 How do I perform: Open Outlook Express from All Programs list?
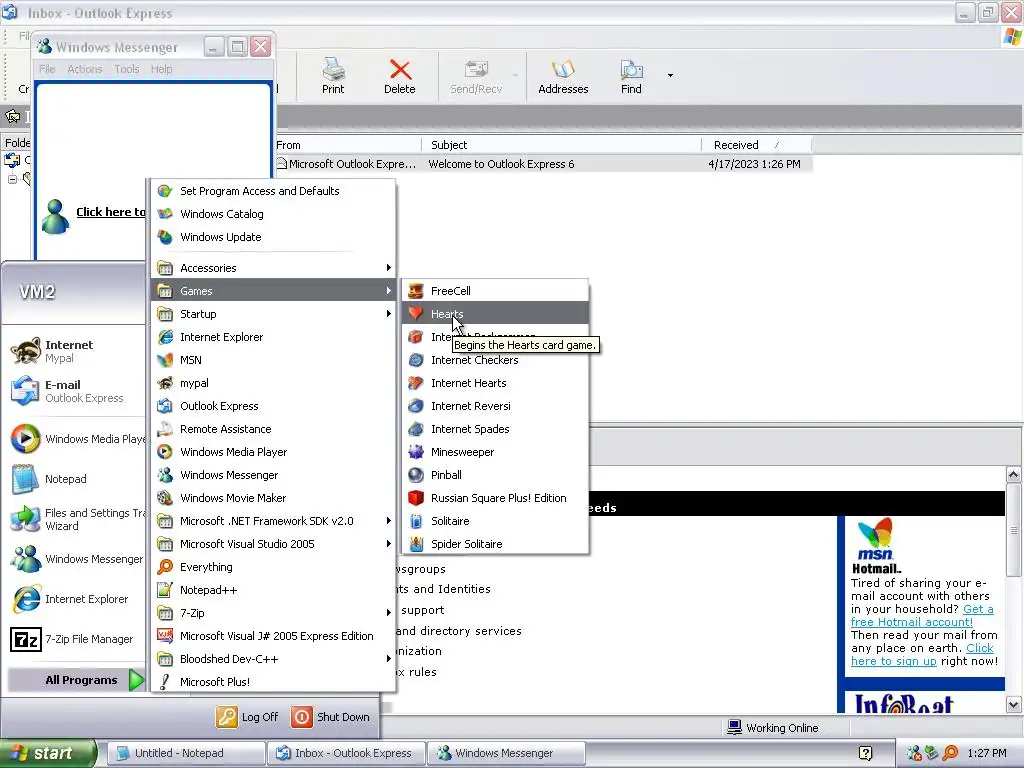pos(273,406)
